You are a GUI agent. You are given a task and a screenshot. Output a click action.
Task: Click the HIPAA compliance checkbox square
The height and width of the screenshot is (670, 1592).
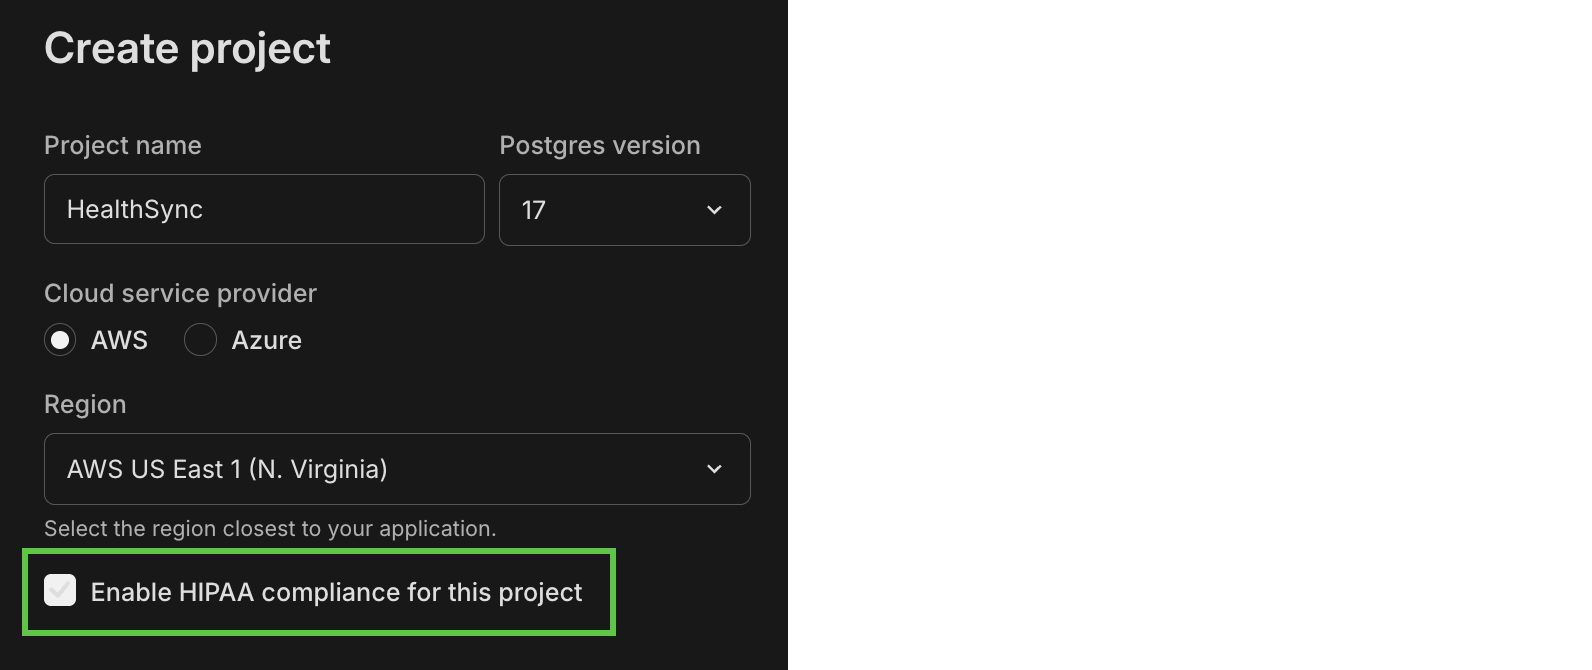point(60,591)
